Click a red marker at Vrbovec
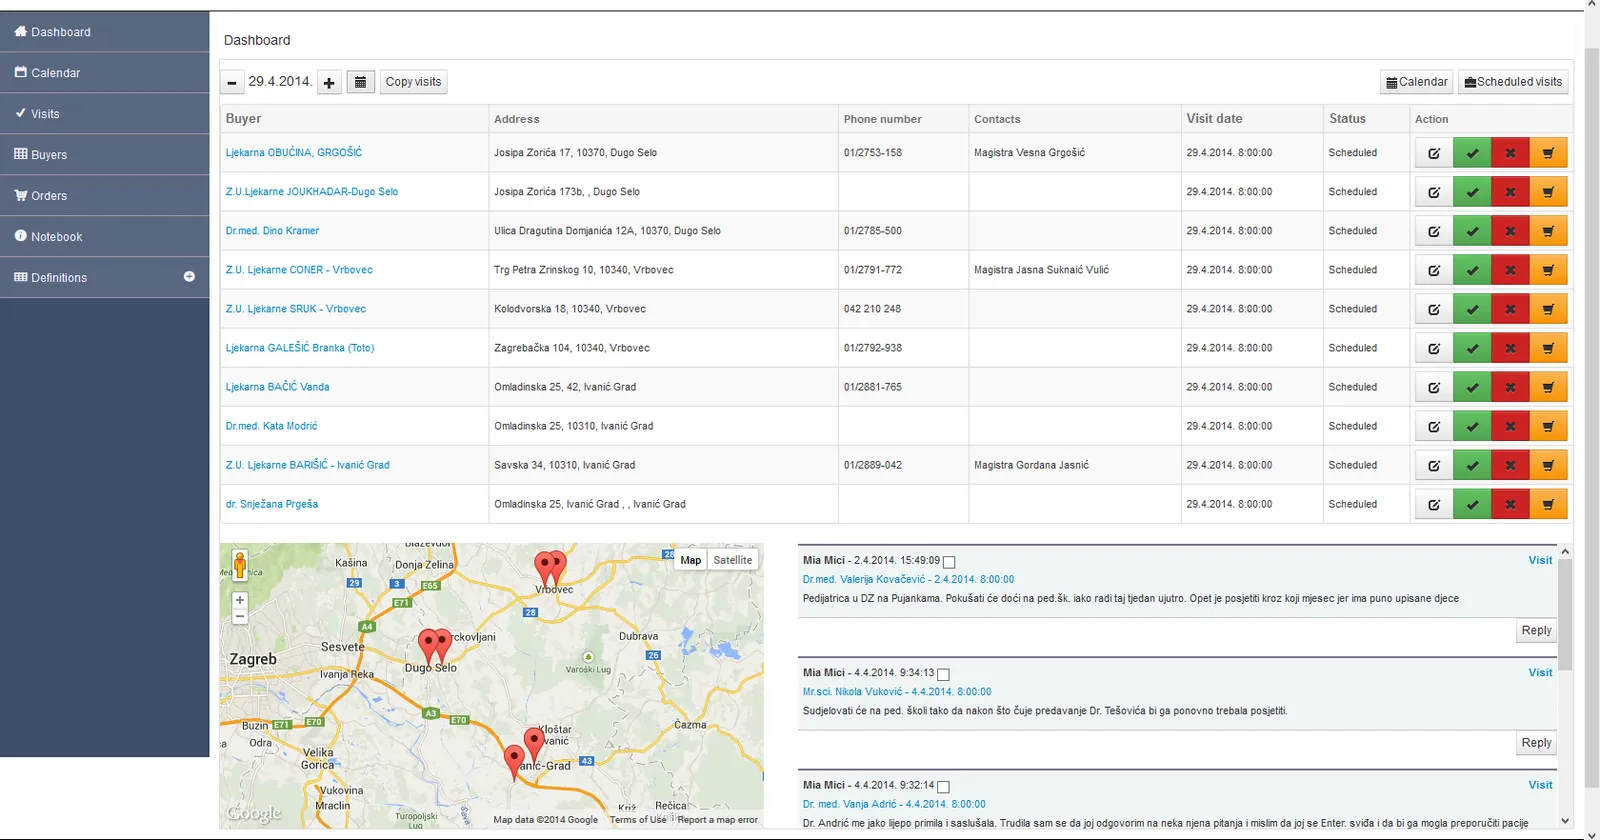 (x=545, y=566)
